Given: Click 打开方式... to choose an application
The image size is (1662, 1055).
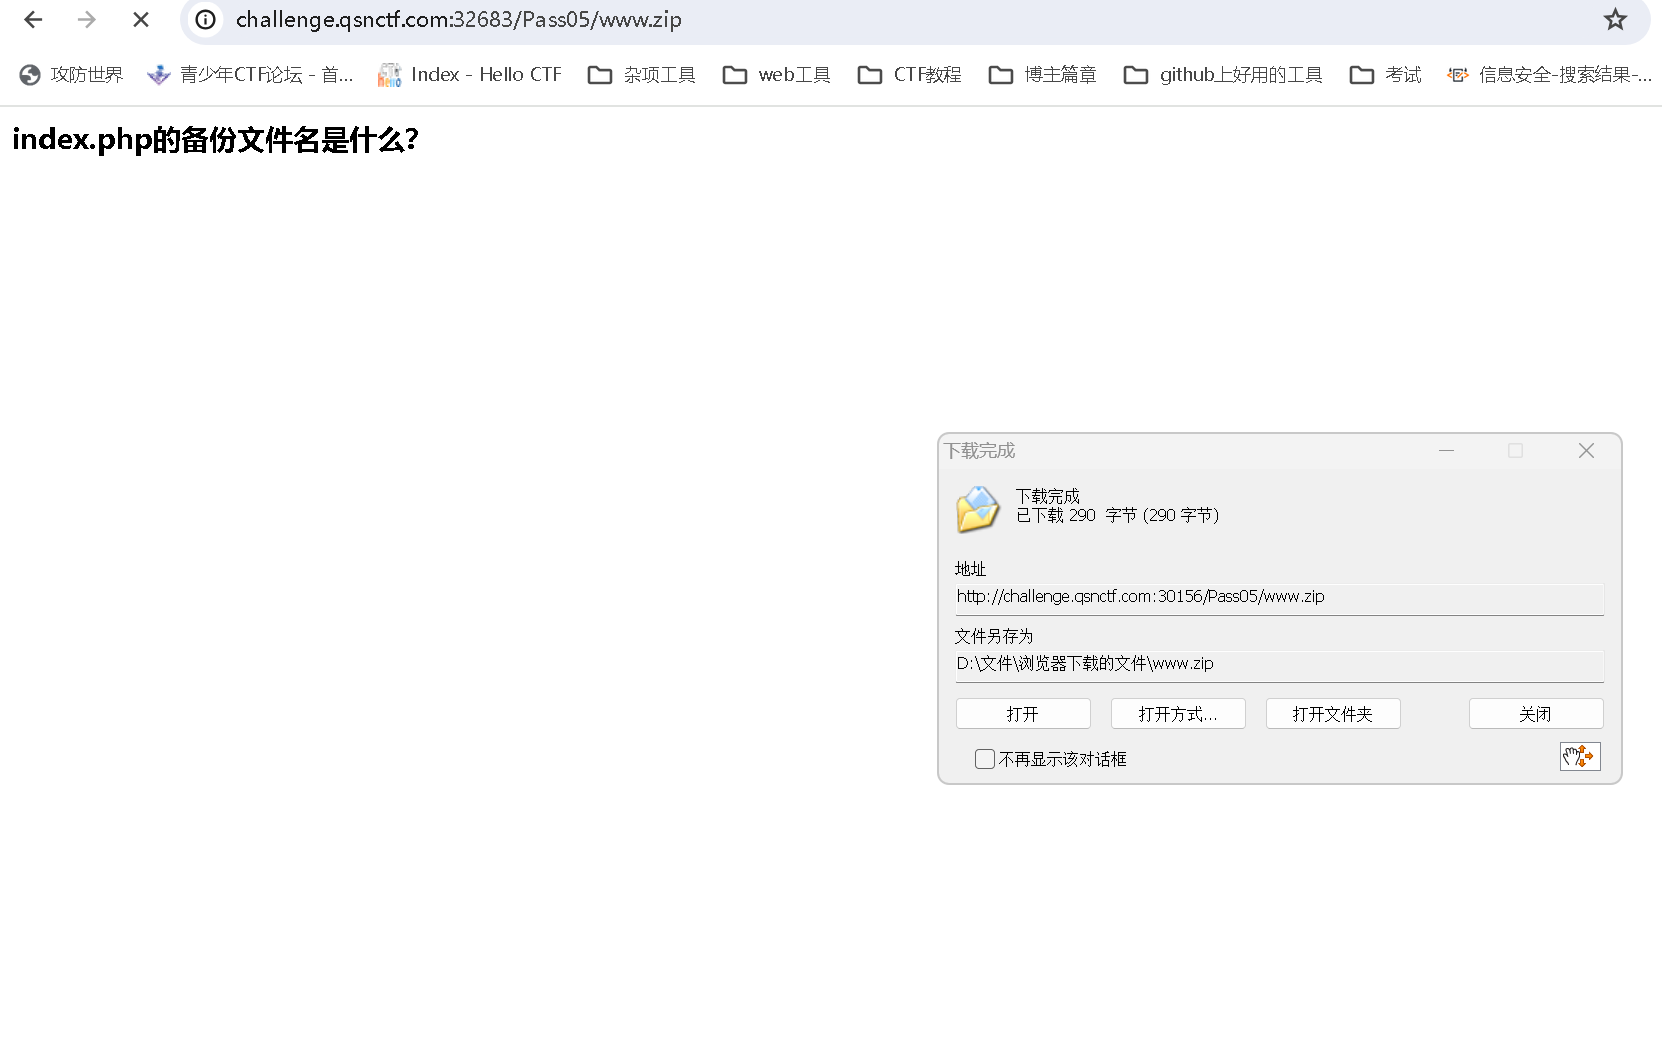Looking at the screenshot, I should click(1177, 713).
